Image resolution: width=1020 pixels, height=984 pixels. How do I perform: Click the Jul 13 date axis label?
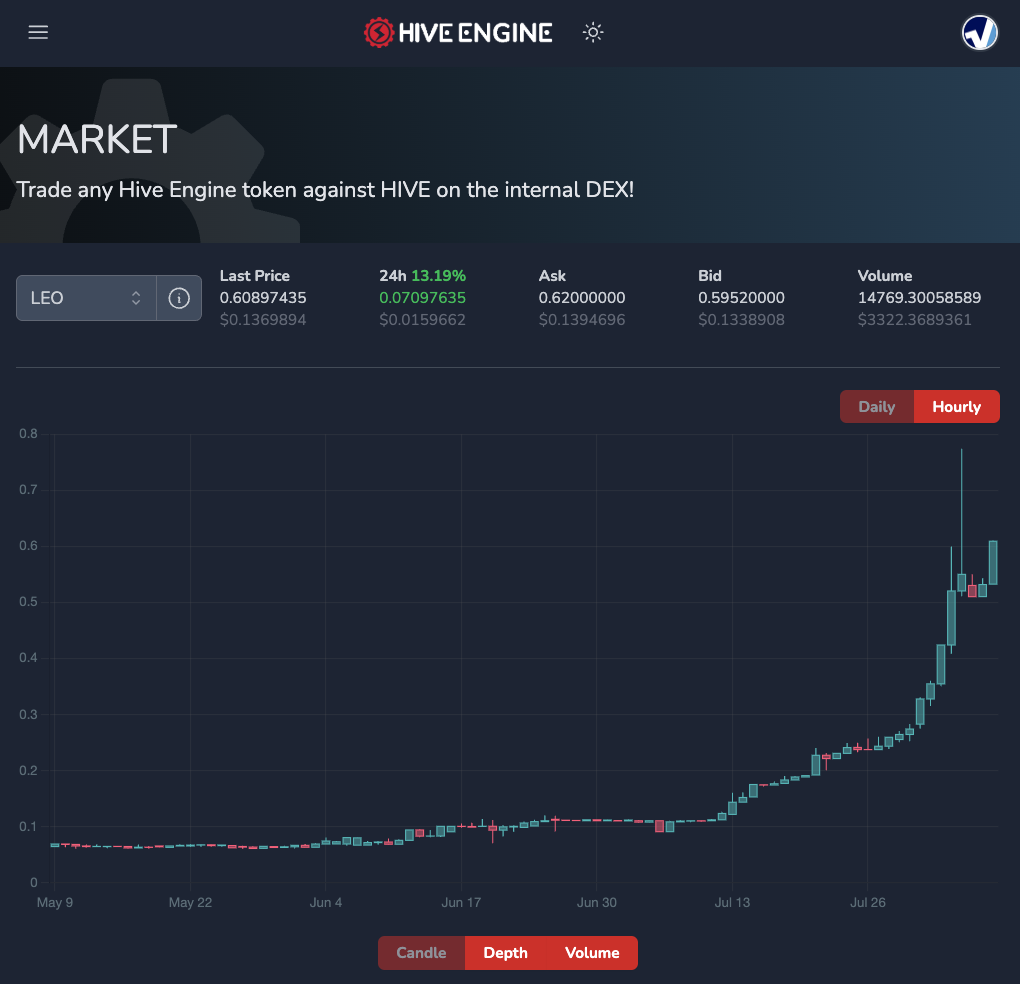click(732, 903)
